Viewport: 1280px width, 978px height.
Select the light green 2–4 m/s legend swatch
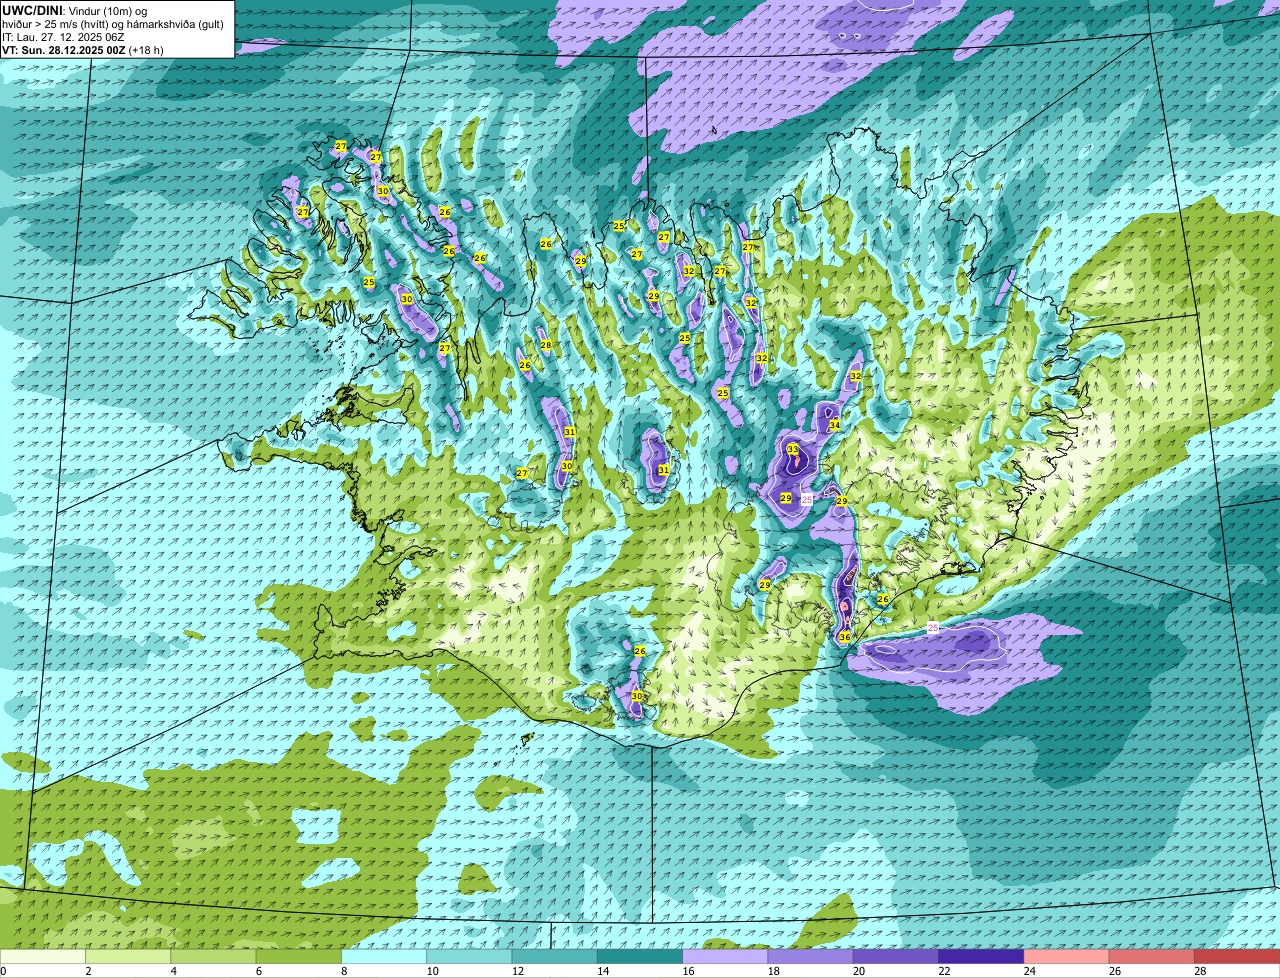128,957
